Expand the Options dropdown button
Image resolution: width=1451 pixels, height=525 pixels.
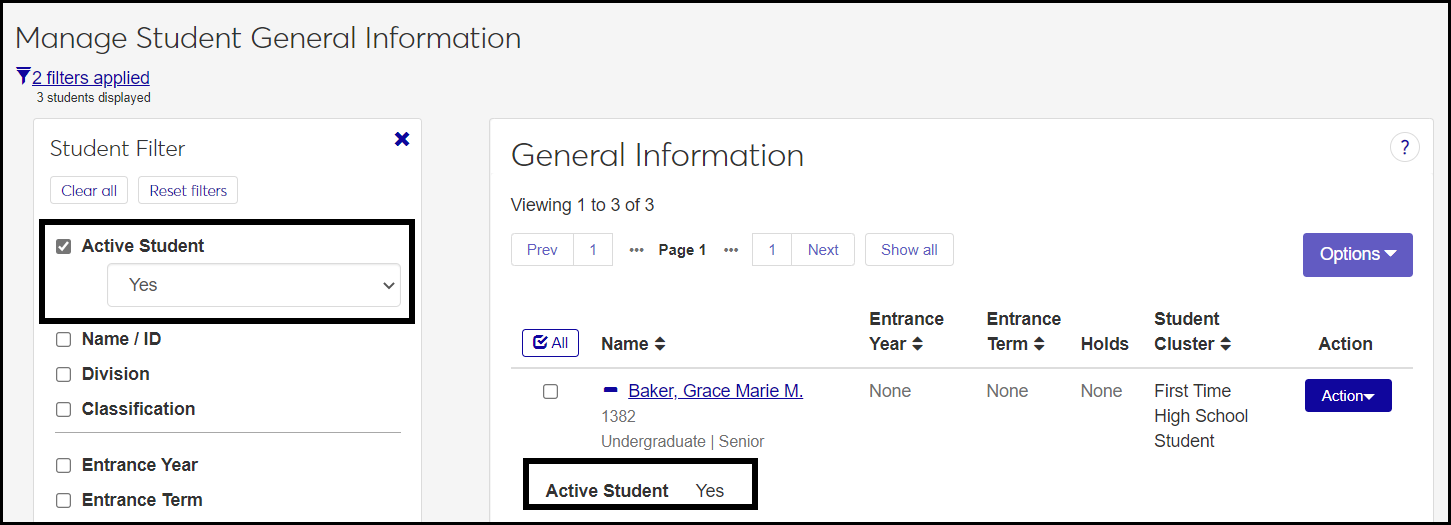(1357, 254)
